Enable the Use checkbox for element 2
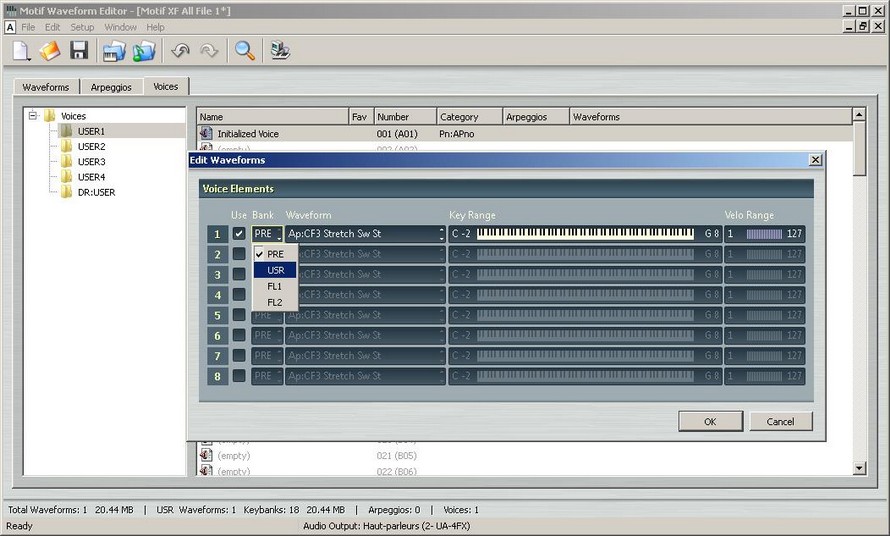The image size is (890, 536). tap(239, 254)
